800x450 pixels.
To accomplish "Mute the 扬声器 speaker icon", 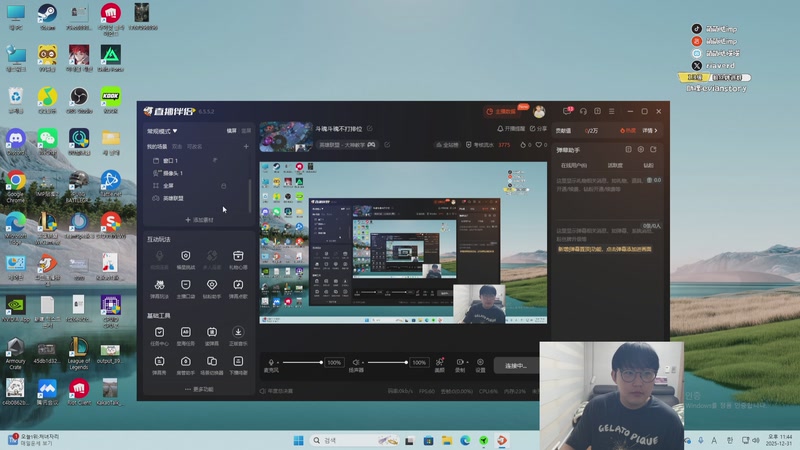I will click(356, 362).
